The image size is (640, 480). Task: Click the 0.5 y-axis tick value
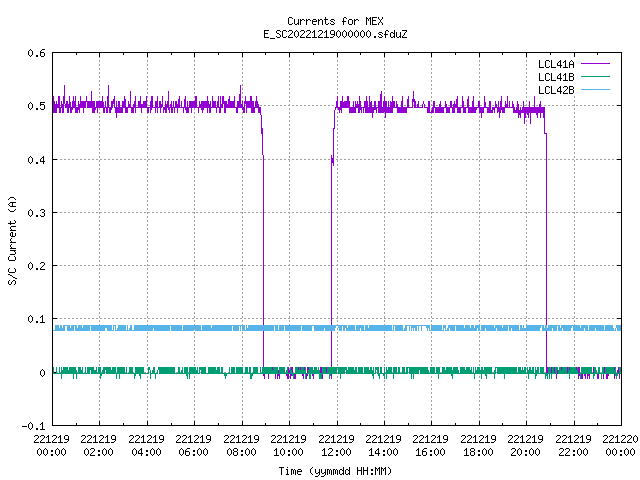point(36,106)
